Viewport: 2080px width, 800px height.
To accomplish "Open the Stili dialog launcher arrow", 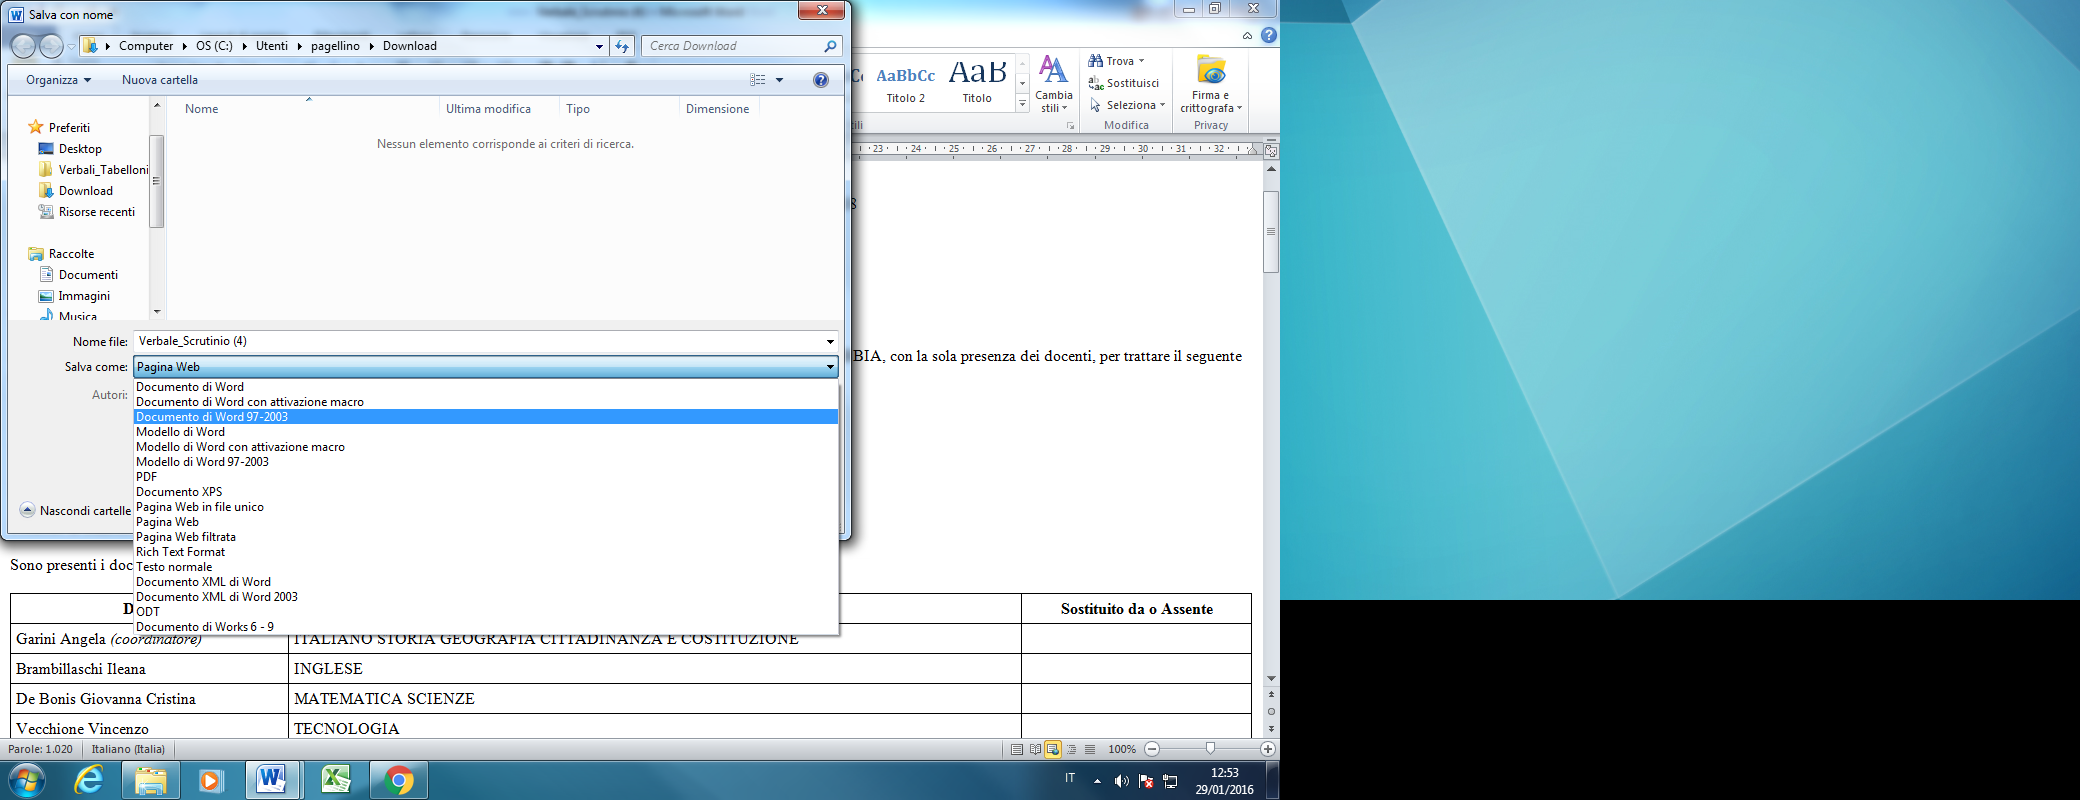I will pyautogui.click(x=1070, y=126).
